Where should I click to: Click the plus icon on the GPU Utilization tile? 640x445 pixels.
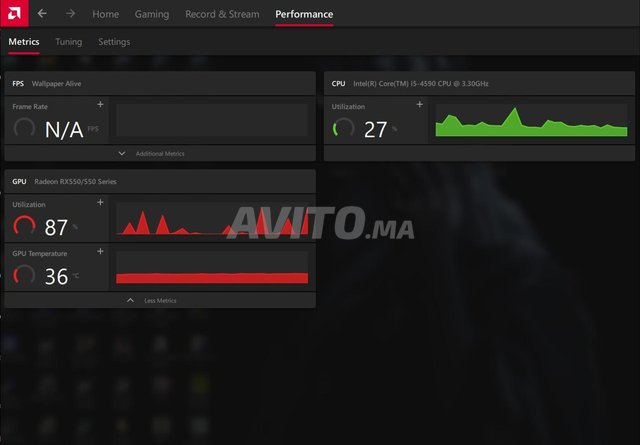[100, 203]
